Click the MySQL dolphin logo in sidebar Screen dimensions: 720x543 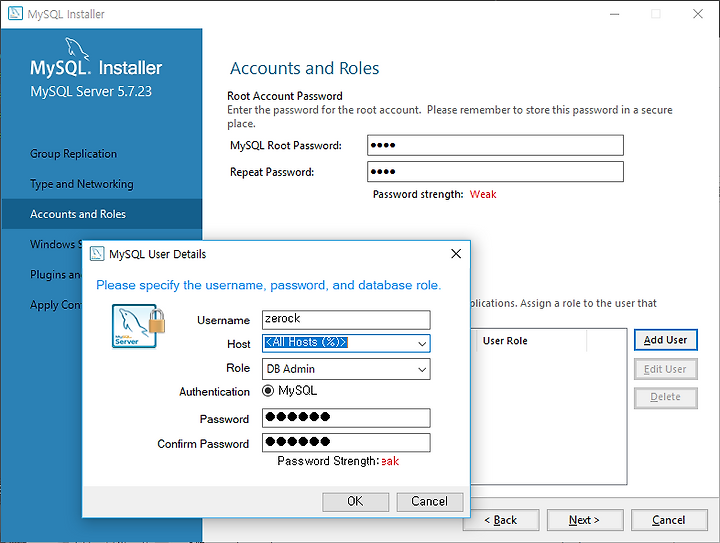[76, 48]
